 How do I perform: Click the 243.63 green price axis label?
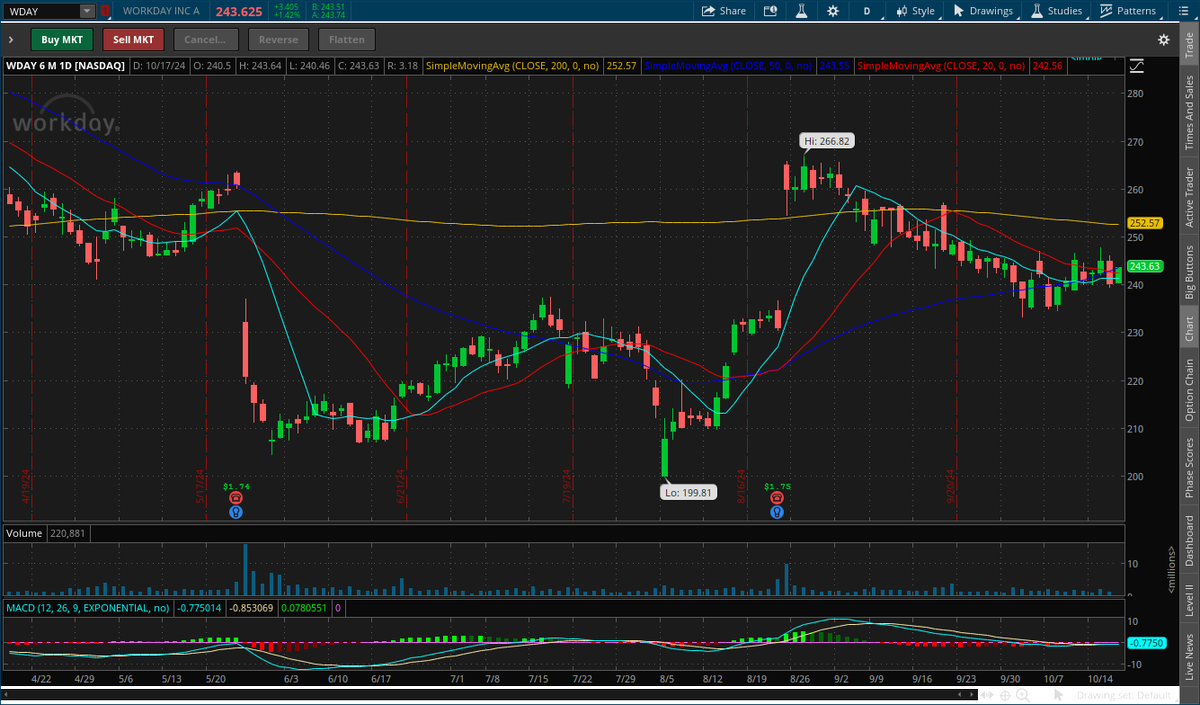1143,266
